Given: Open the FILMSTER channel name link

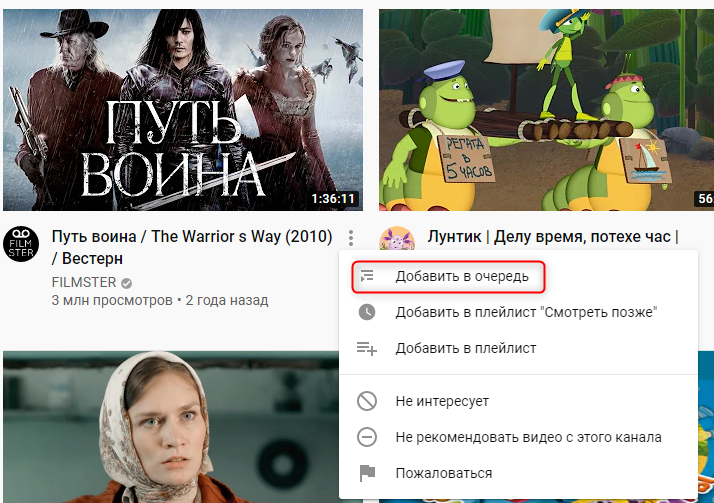Looking at the screenshot, I should (x=84, y=282).
